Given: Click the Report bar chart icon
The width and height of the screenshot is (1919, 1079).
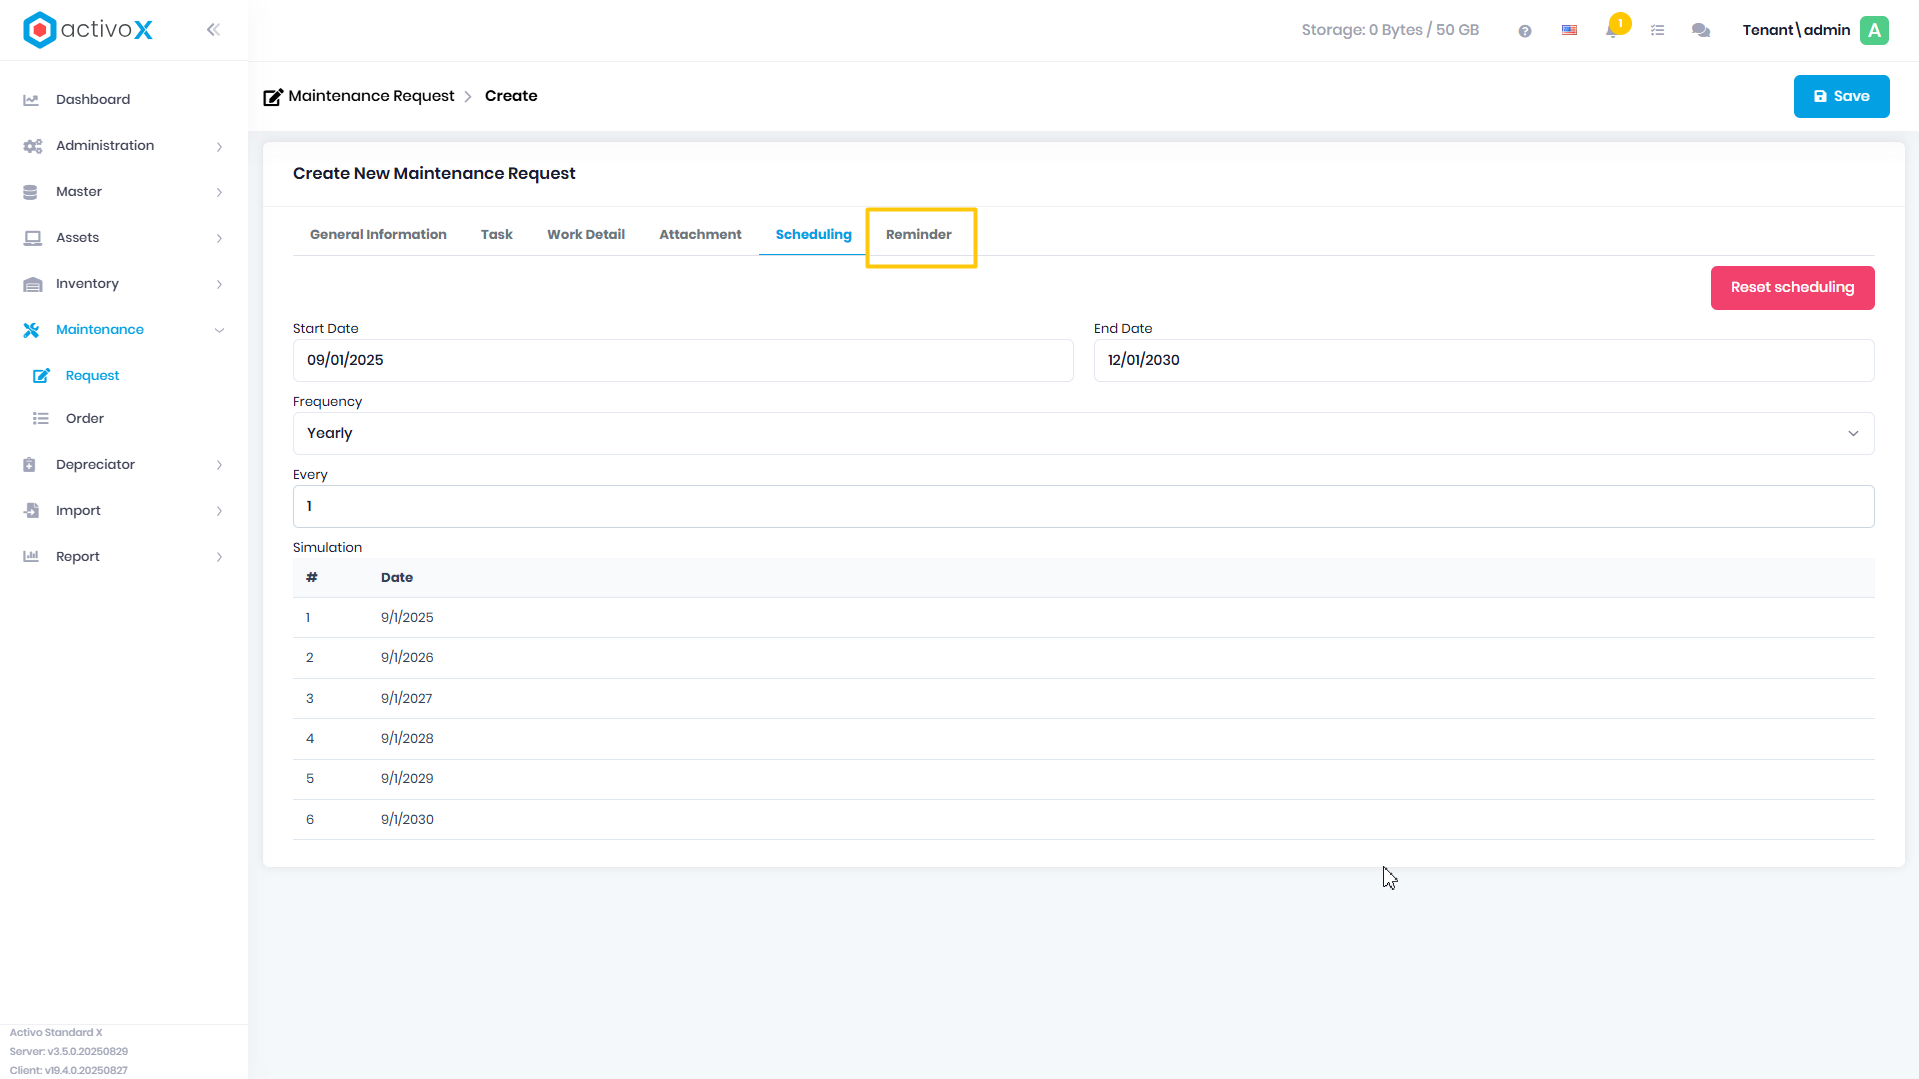Looking at the screenshot, I should (x=31, y=557).
